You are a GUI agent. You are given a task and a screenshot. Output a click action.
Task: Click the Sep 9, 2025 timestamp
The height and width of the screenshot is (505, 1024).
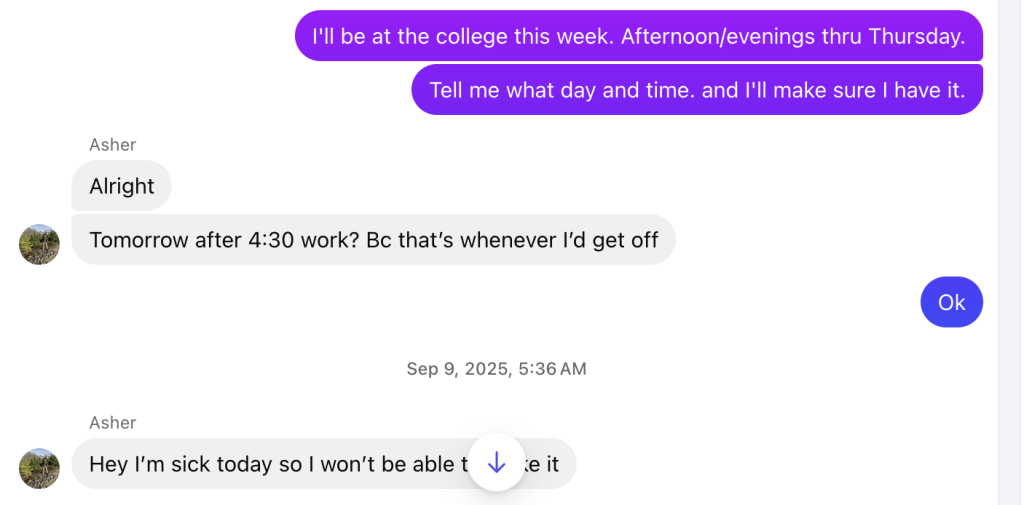coord(496,369)
